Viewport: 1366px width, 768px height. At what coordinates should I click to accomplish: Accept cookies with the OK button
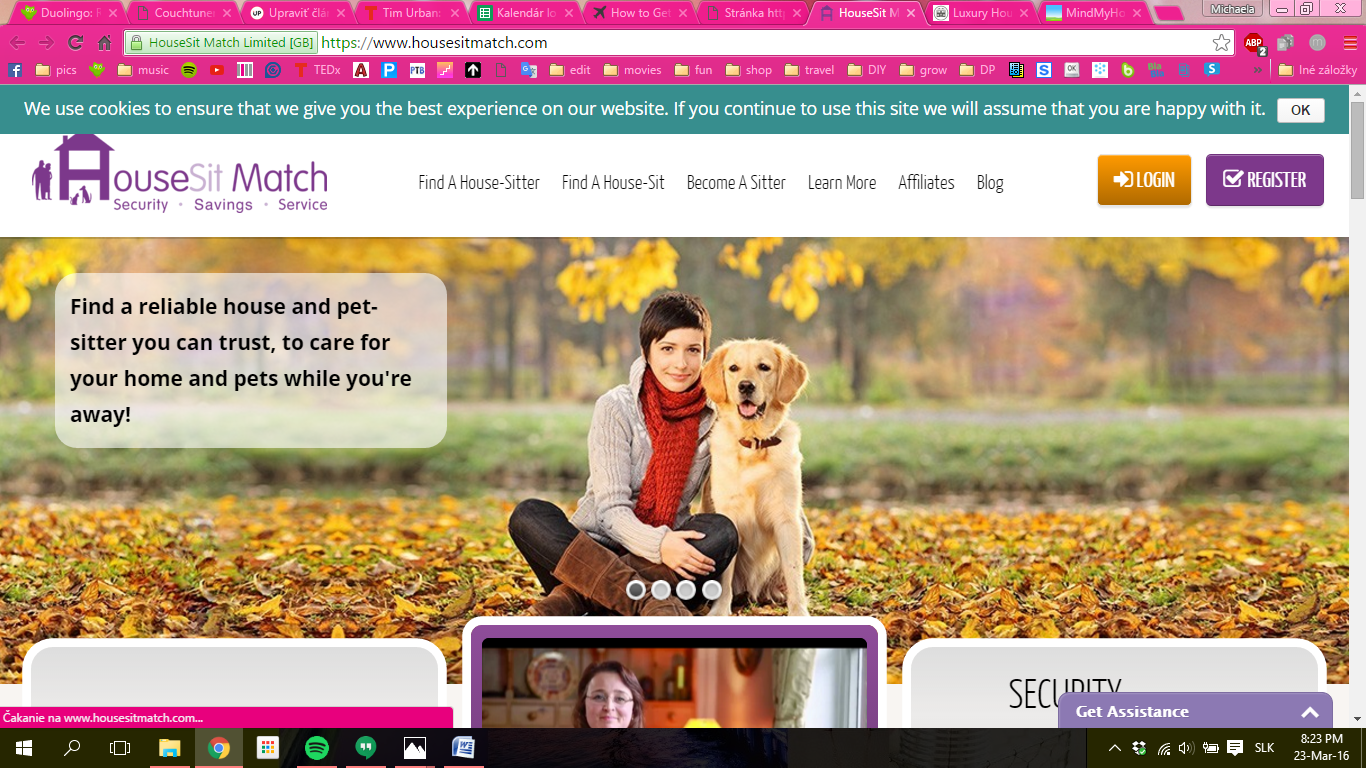point(1300,110)
